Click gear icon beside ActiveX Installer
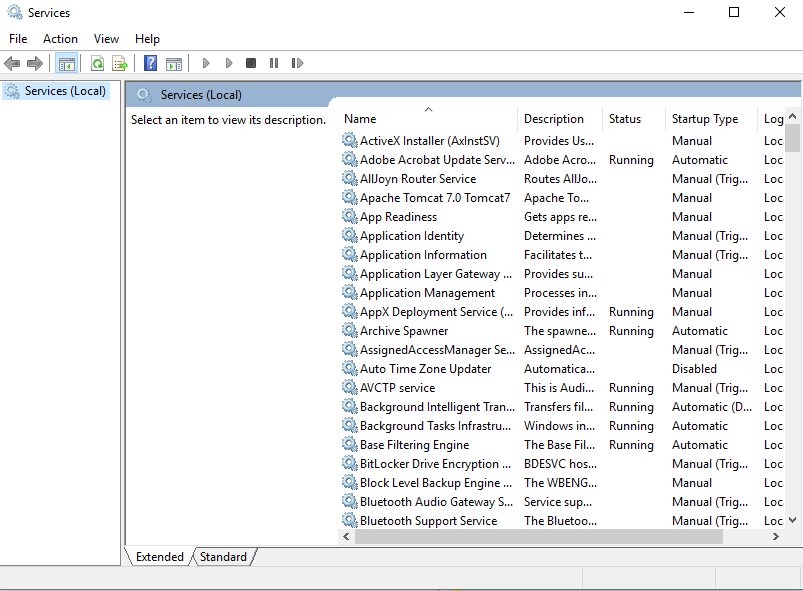This screenshot has height=591, width=803. click(x=350, y=140)
